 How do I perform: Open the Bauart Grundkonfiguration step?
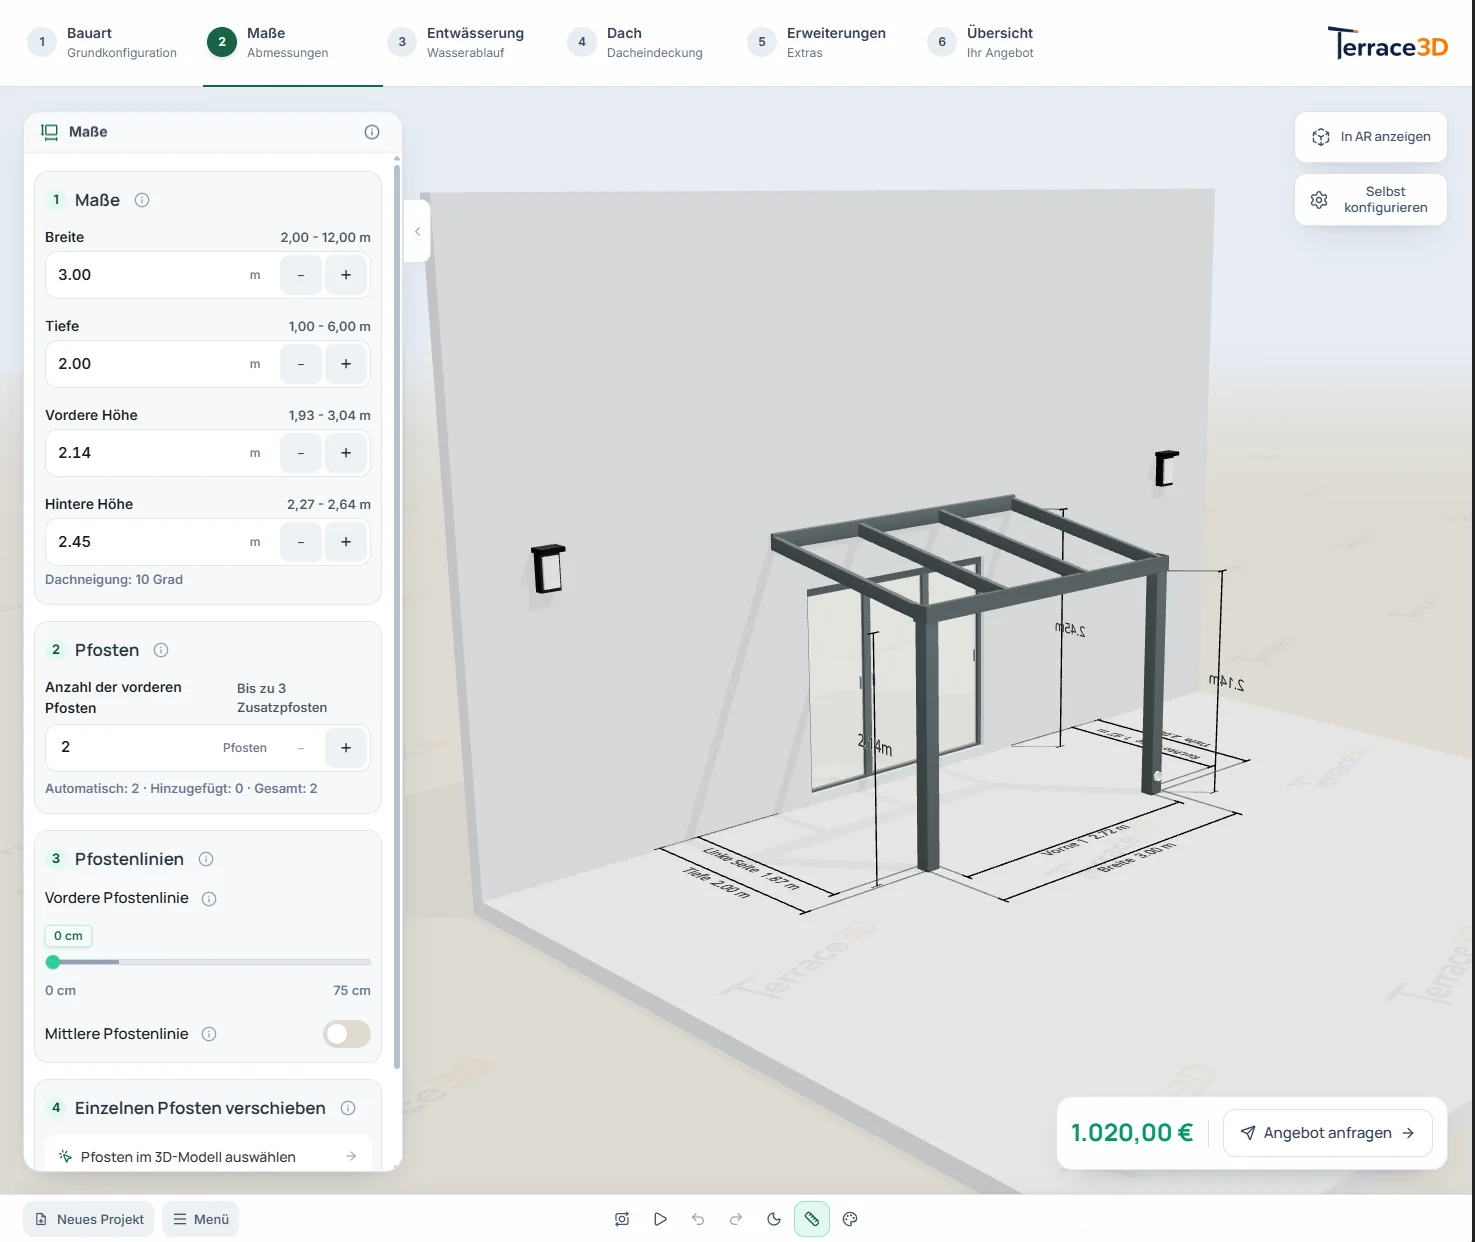[x=103, y=42]
